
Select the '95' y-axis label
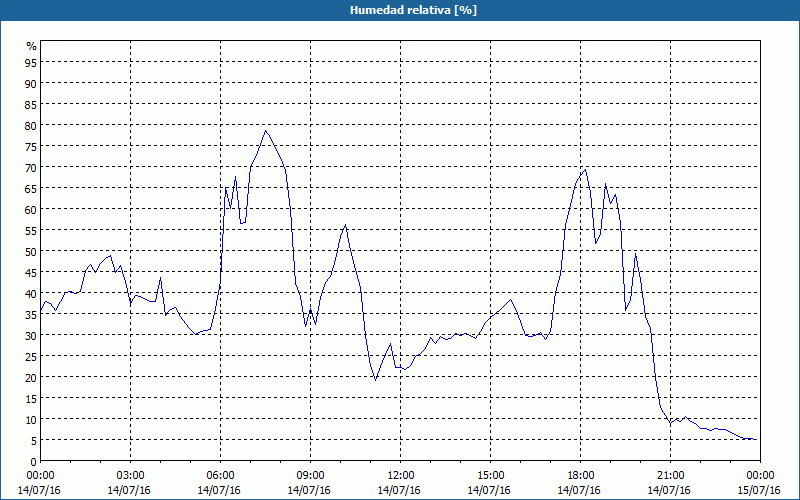click(x=31, y=62)
